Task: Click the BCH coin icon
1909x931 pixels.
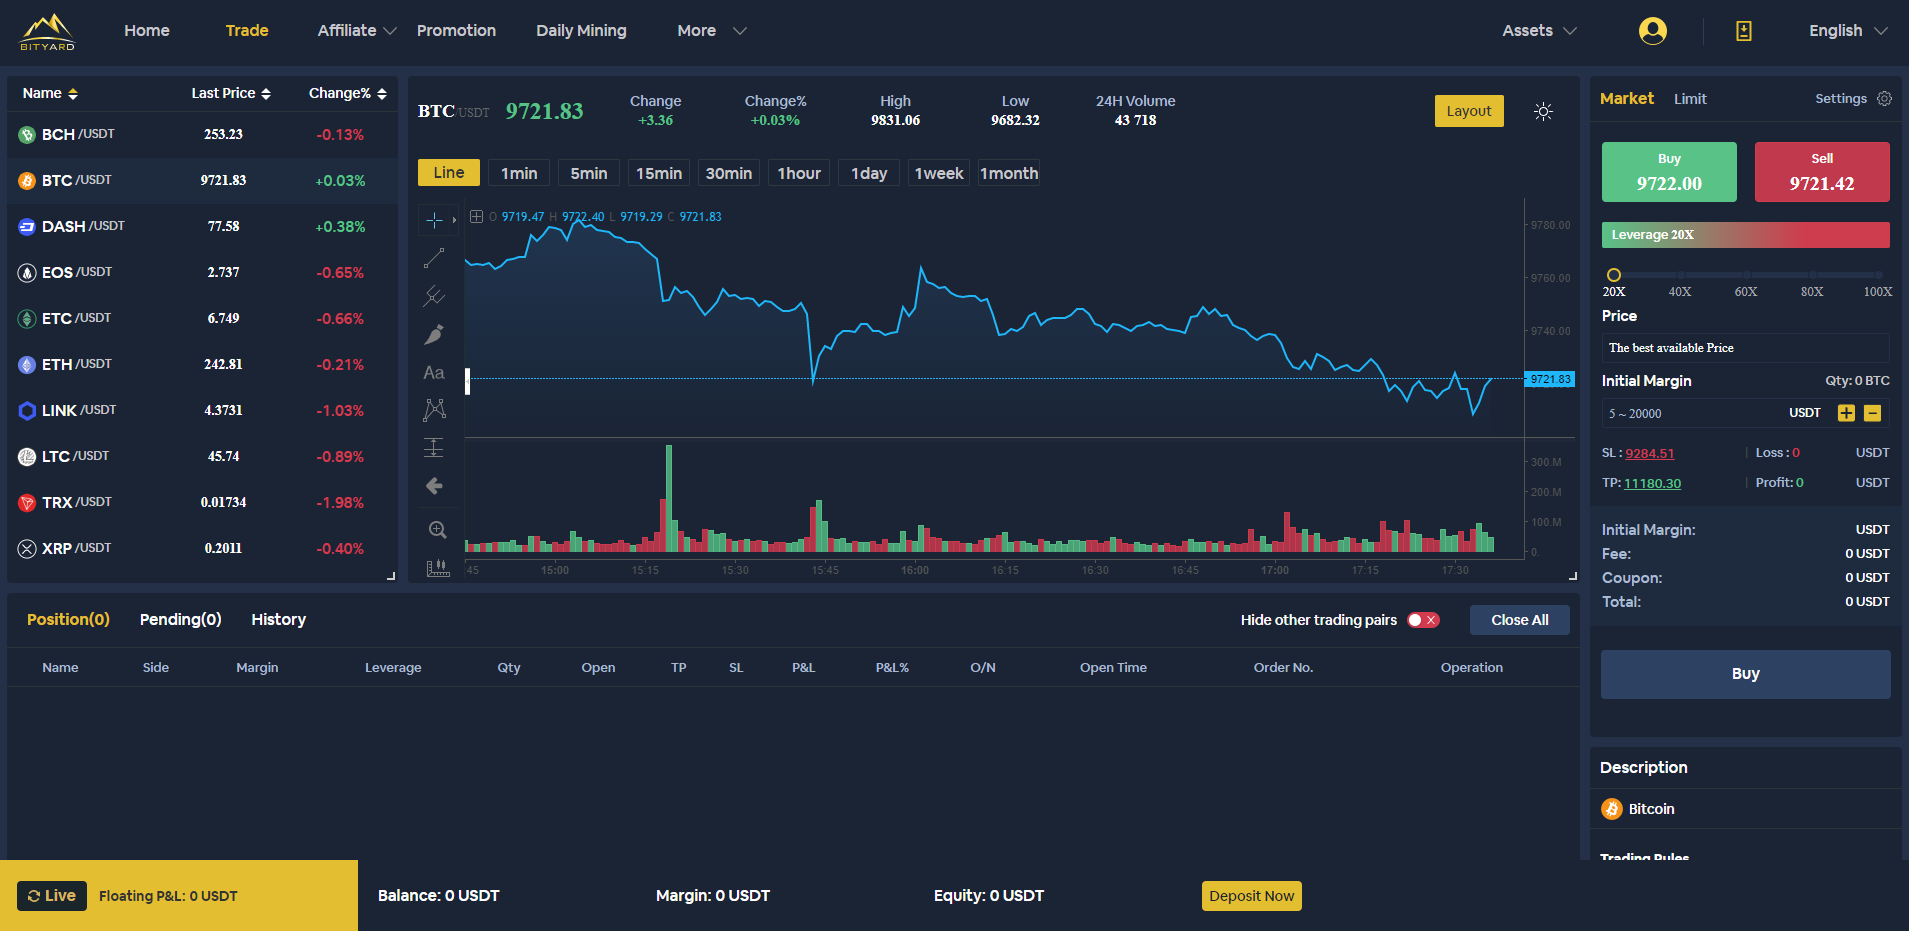Action: pyautogui.click(x=27, y=135)
